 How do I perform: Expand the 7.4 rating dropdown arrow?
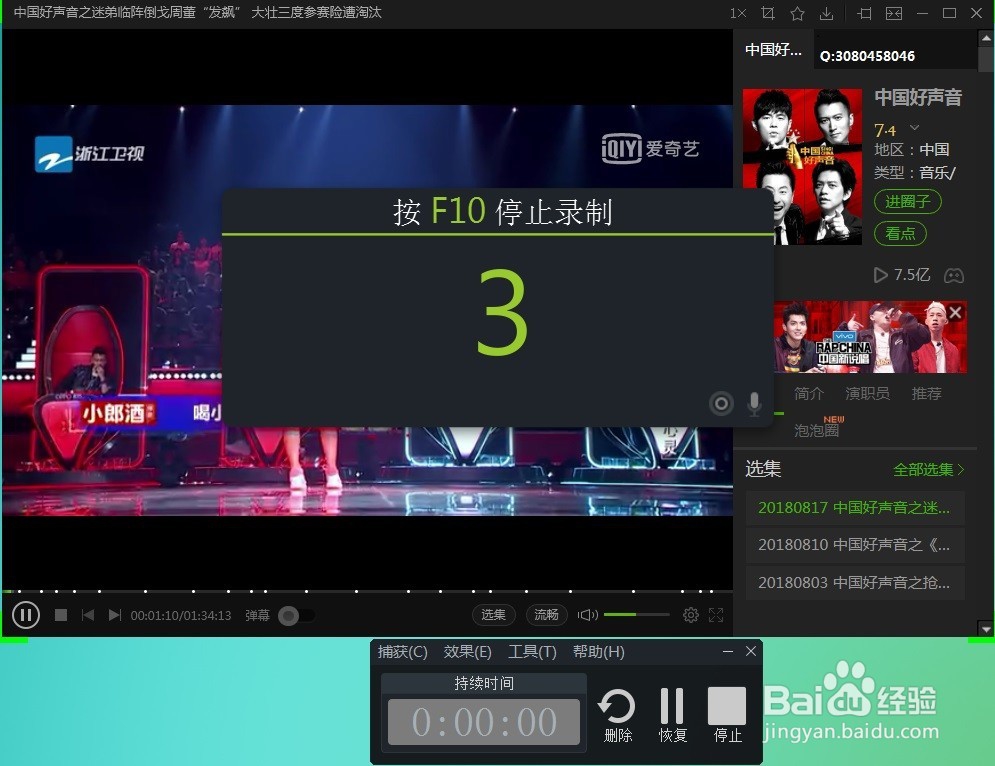pos(914,128)
